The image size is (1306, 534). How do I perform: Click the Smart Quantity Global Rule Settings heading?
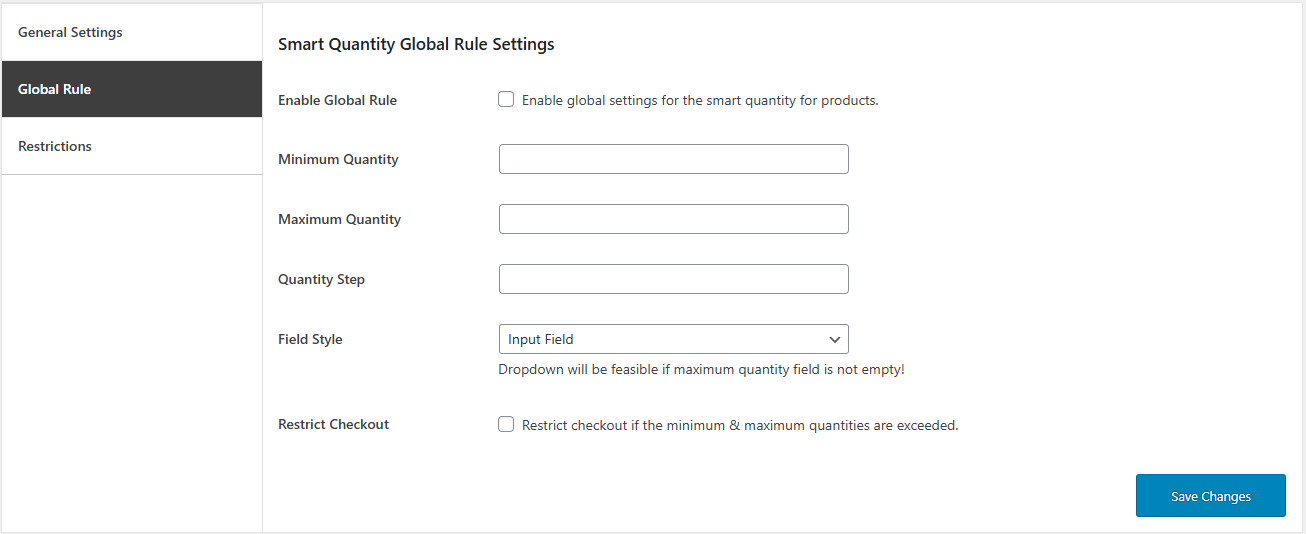416,44
